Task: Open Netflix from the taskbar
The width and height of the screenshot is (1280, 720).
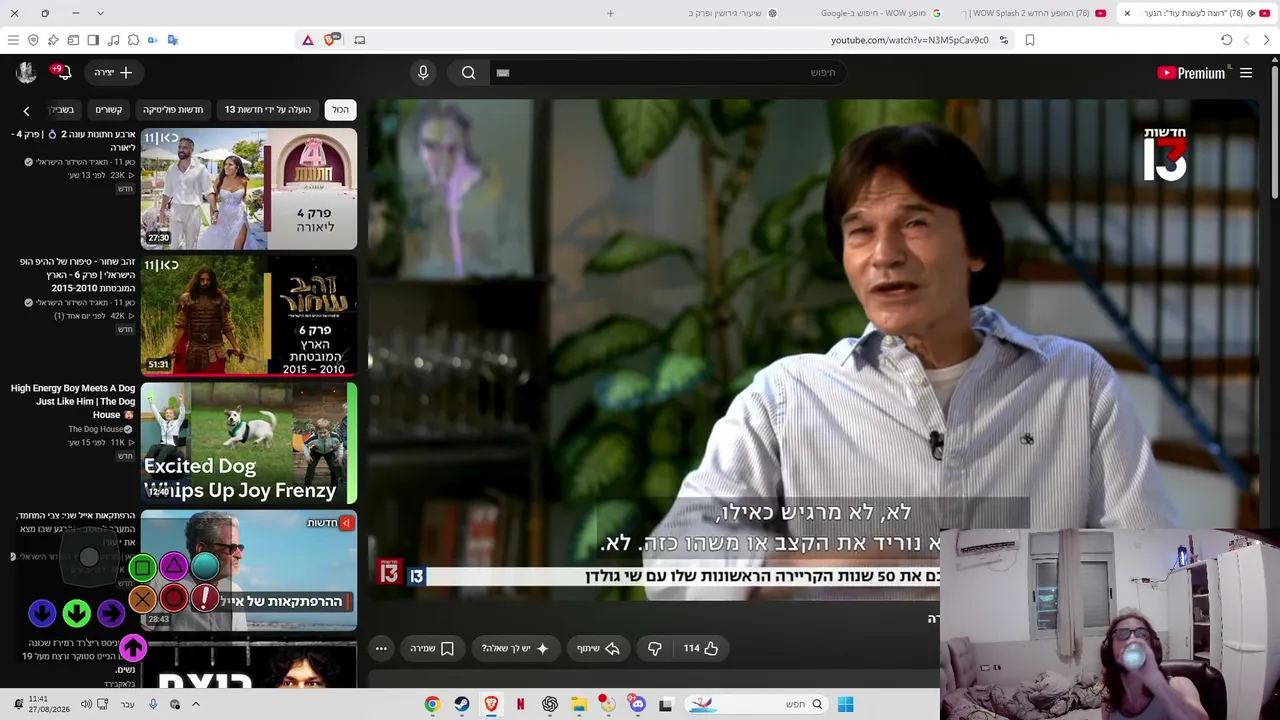Action: [x=520, y=704]
